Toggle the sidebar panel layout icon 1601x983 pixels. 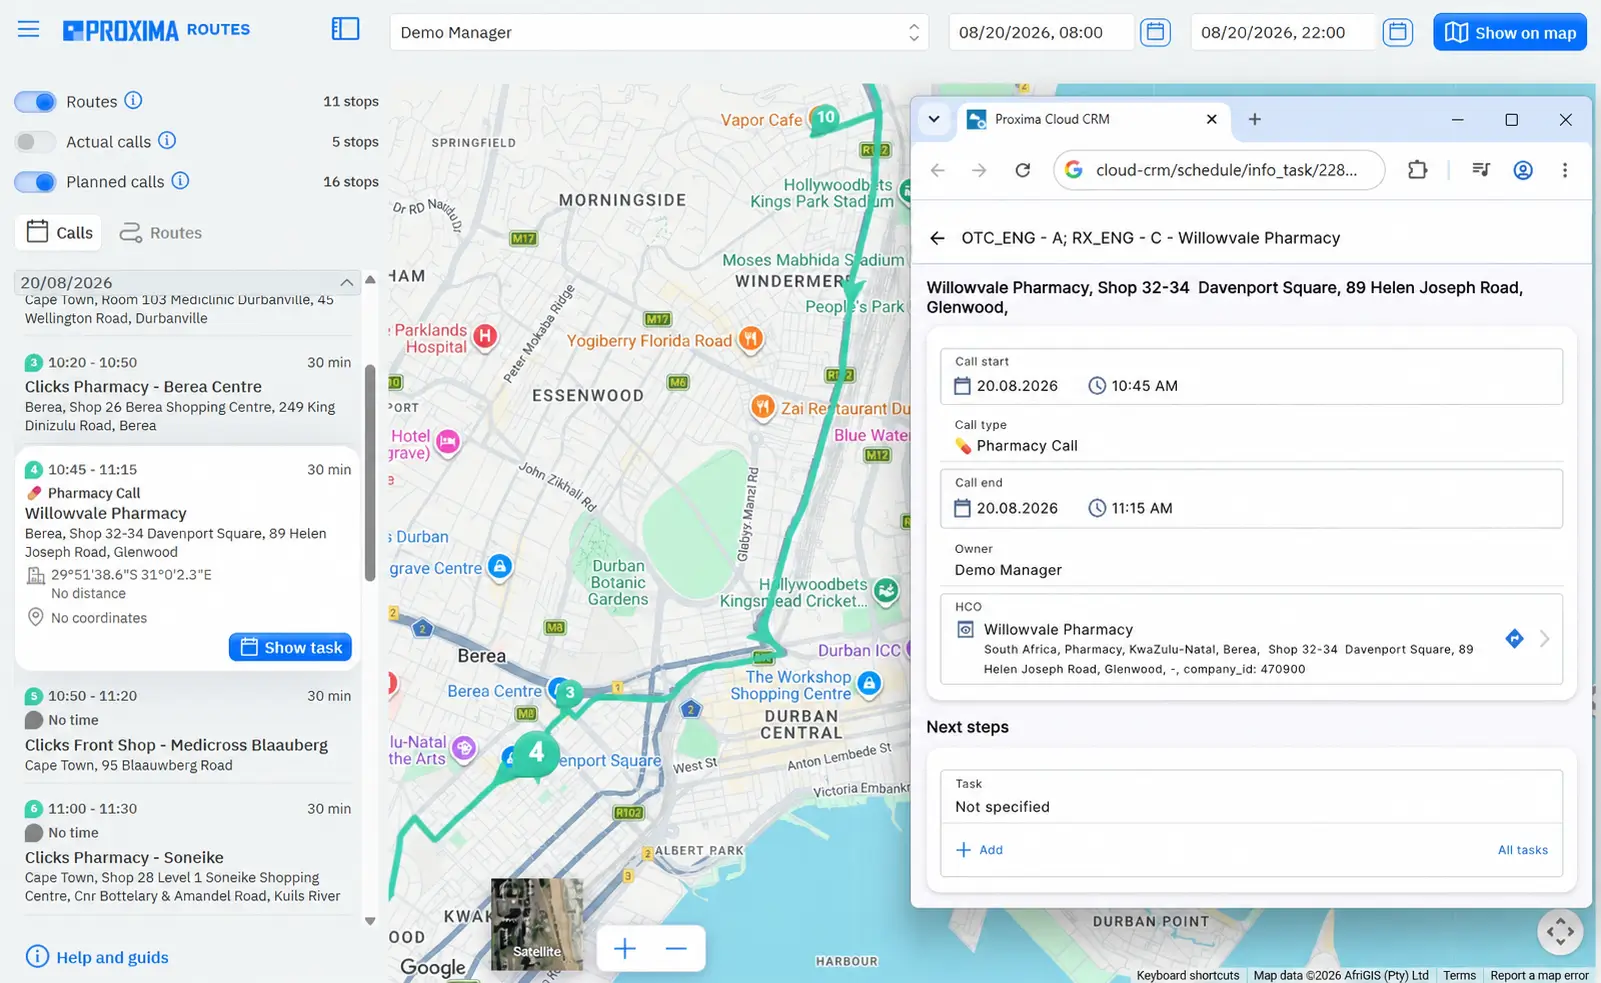(x=345, y=29)
